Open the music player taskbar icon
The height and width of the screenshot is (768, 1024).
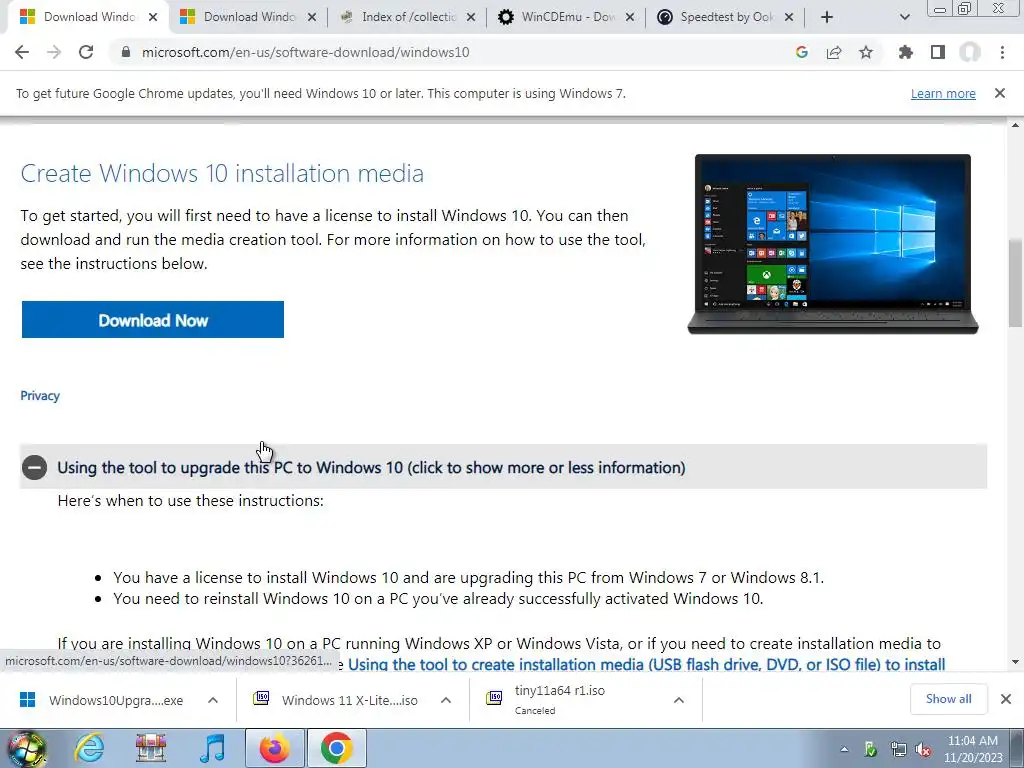click(212, 748)
